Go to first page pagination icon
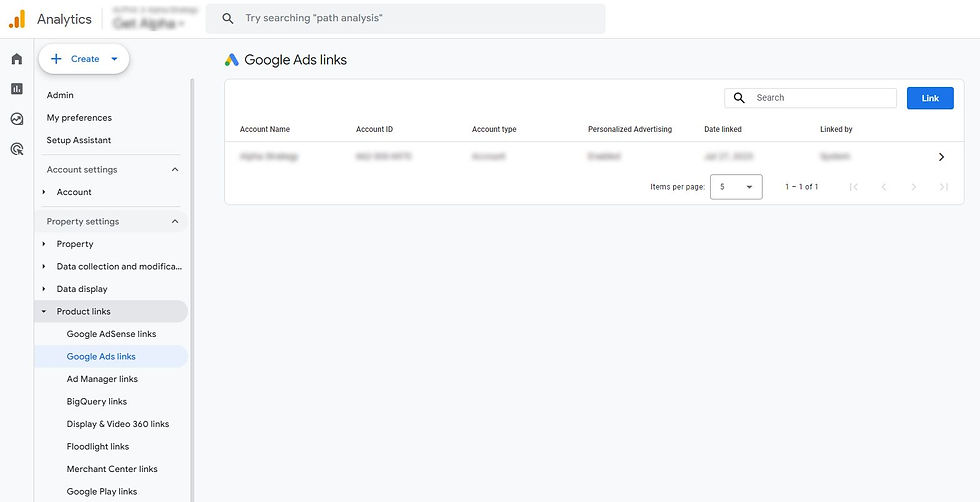Screen dimensions: 980x502 click(x=854, y=187)
